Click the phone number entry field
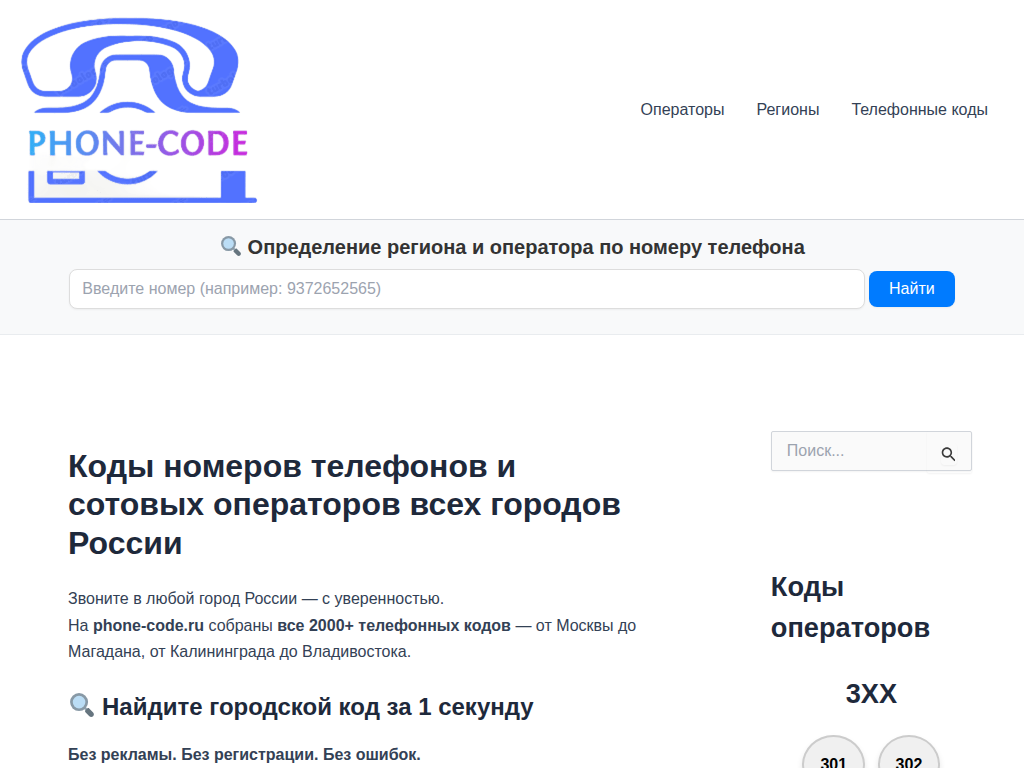The width and height of the screenshot is (1024, 768). [466, 289]
